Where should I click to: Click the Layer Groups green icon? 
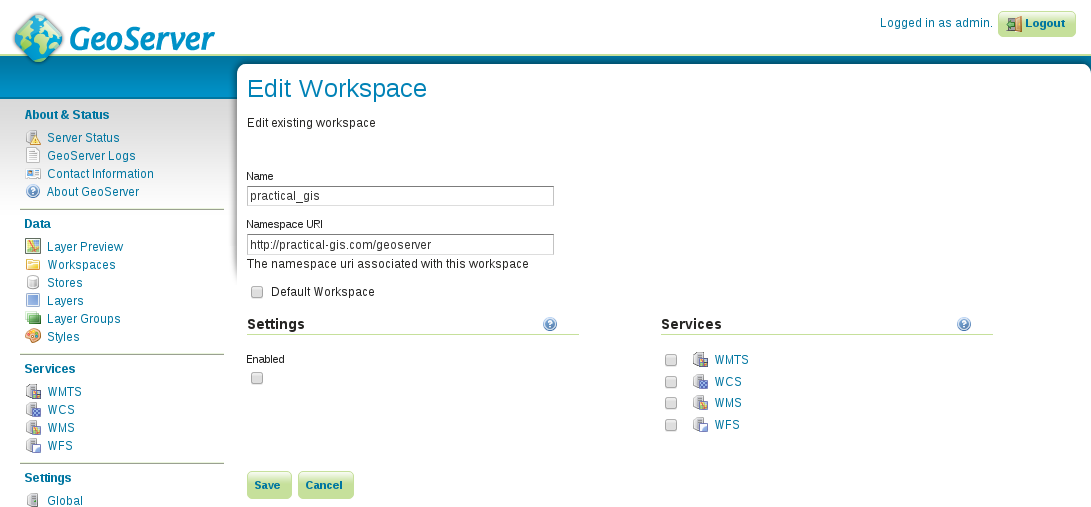[33, 319]
